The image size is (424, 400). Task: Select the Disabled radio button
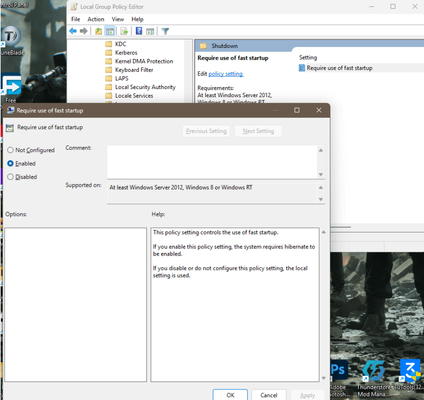(x=10, y=177)
